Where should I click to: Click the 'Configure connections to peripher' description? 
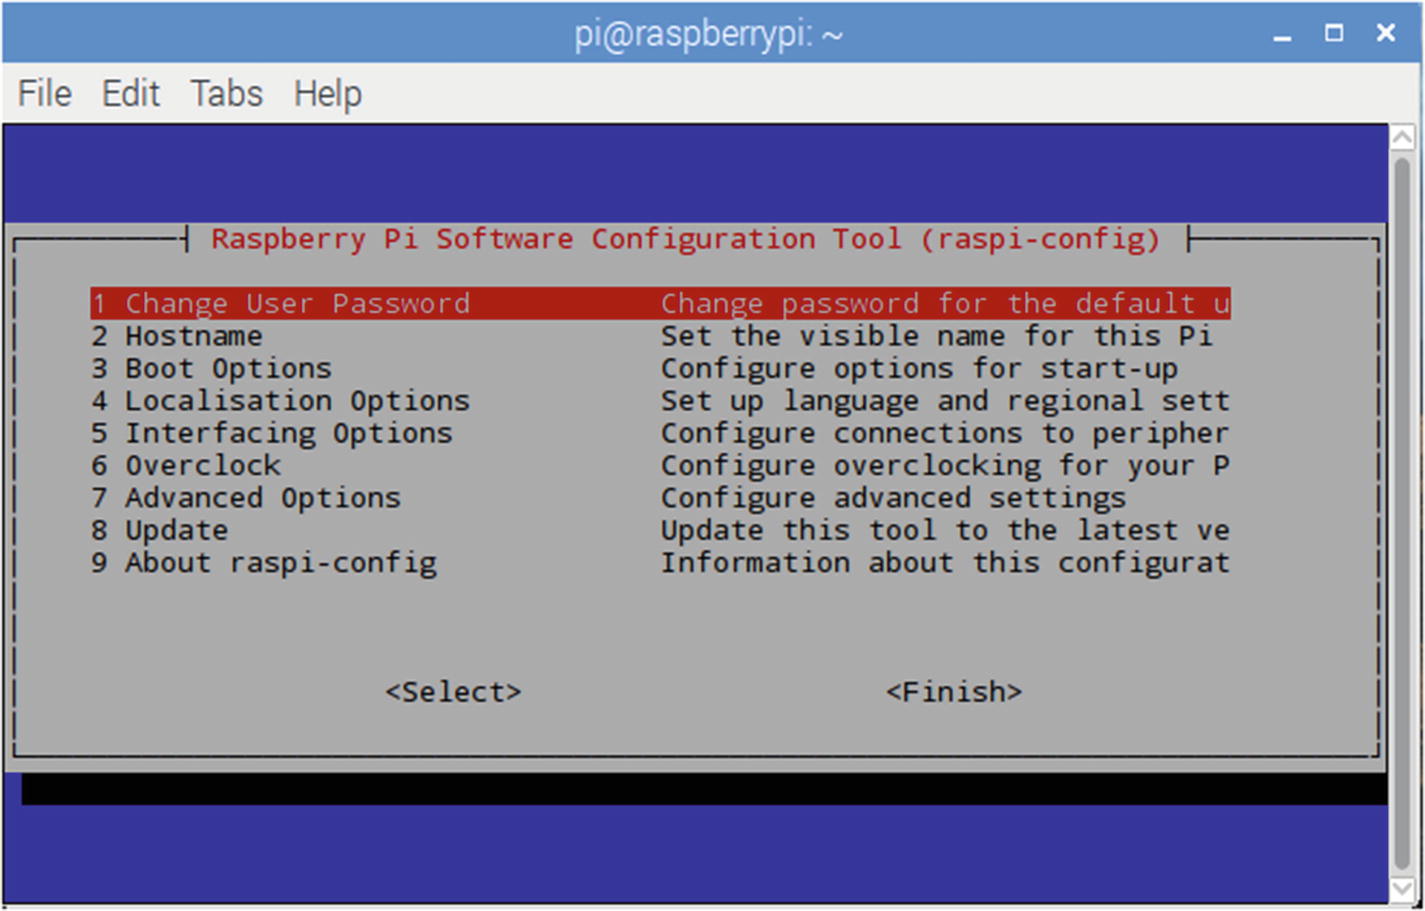(945, 433)
